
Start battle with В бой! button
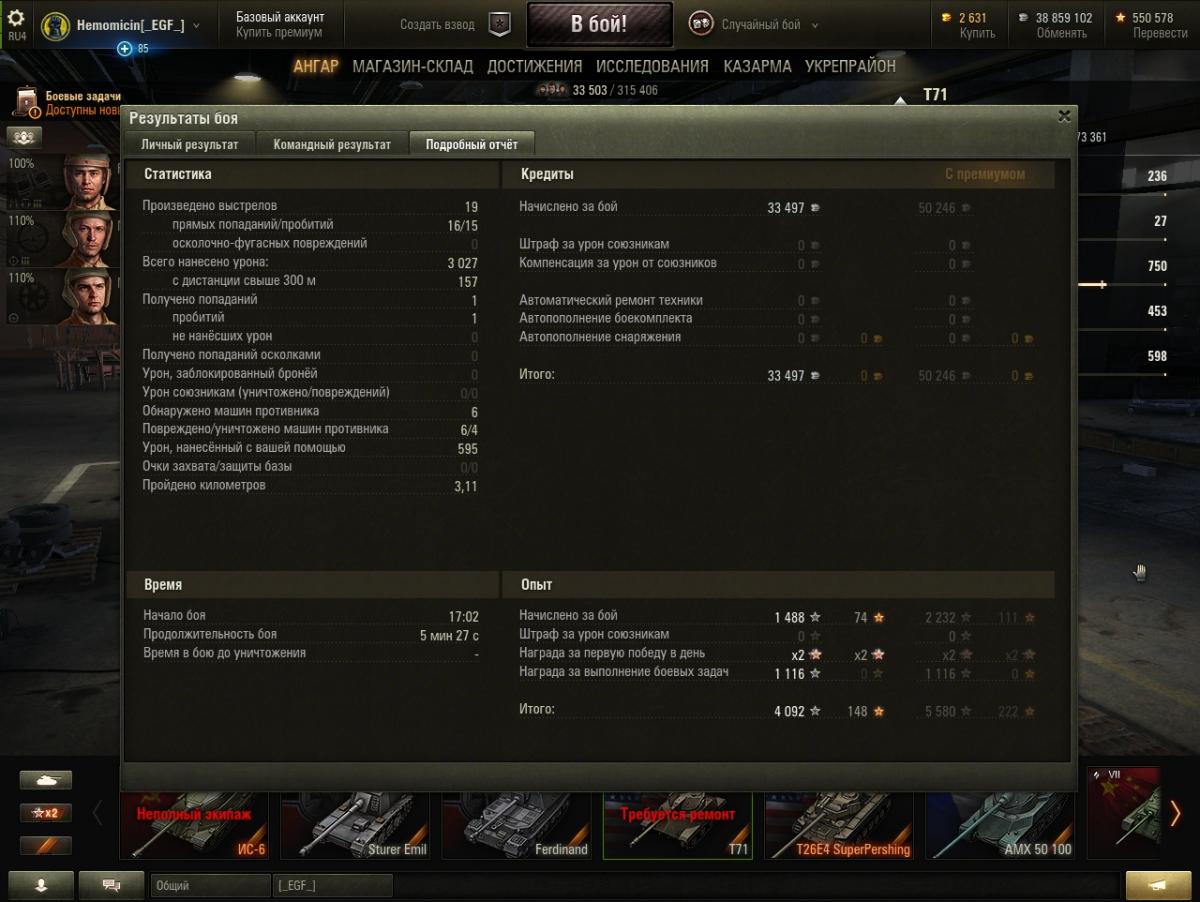click(x=599, y=24)
